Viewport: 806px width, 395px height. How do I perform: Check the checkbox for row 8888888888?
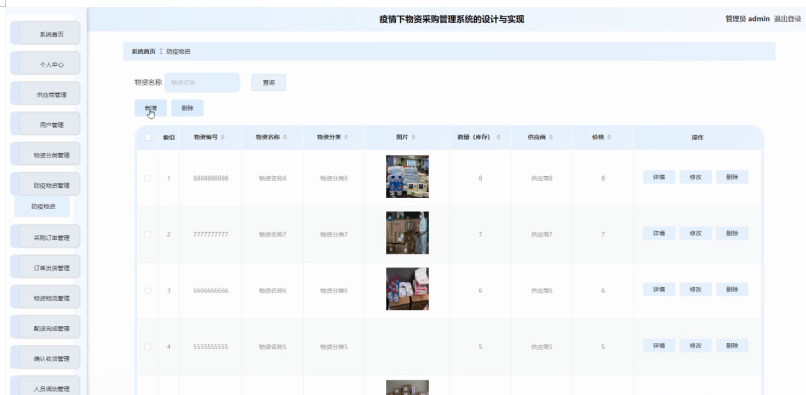148,178
